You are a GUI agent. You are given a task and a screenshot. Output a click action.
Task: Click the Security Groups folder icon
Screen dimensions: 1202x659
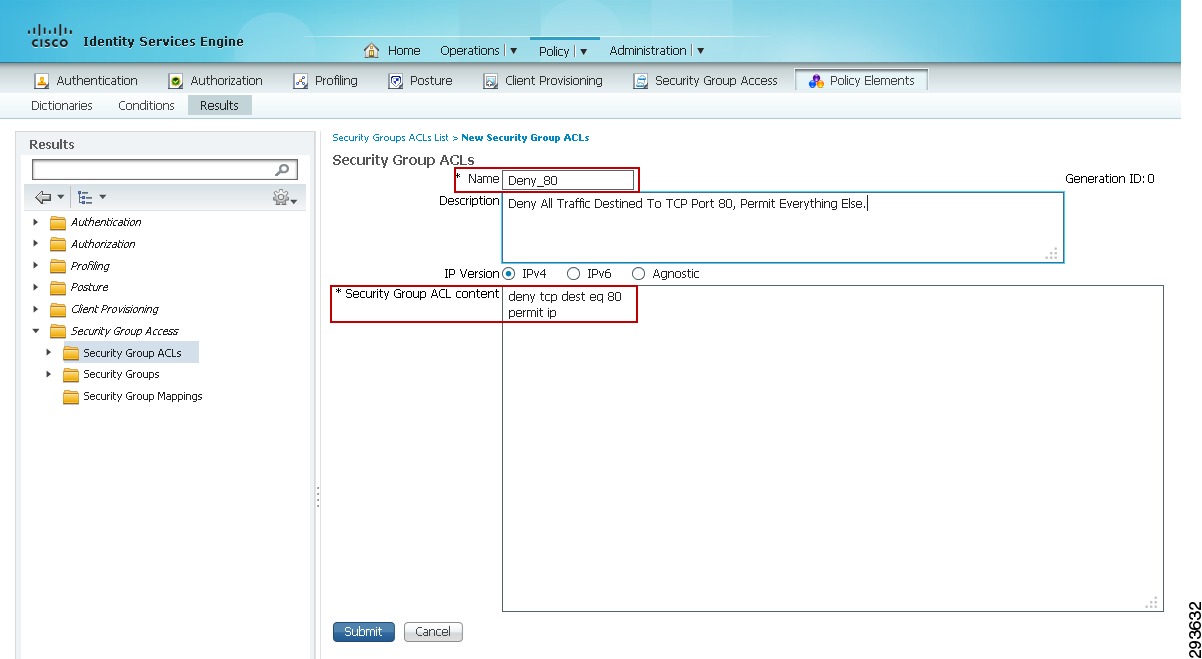[71, 375]
